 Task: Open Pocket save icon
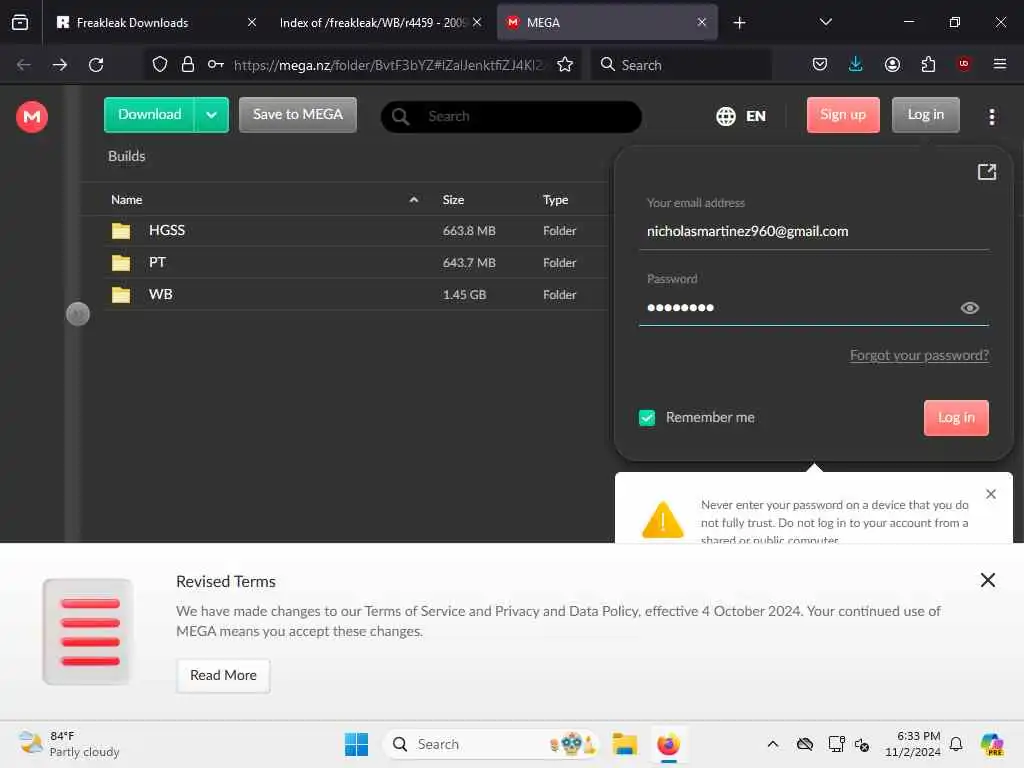click(x=820, y=64)
